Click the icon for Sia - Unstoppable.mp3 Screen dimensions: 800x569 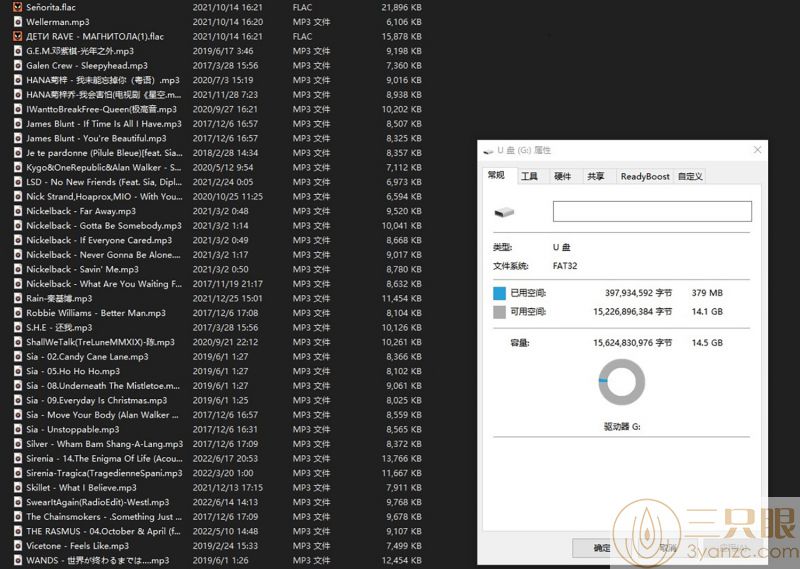[18, 429]
